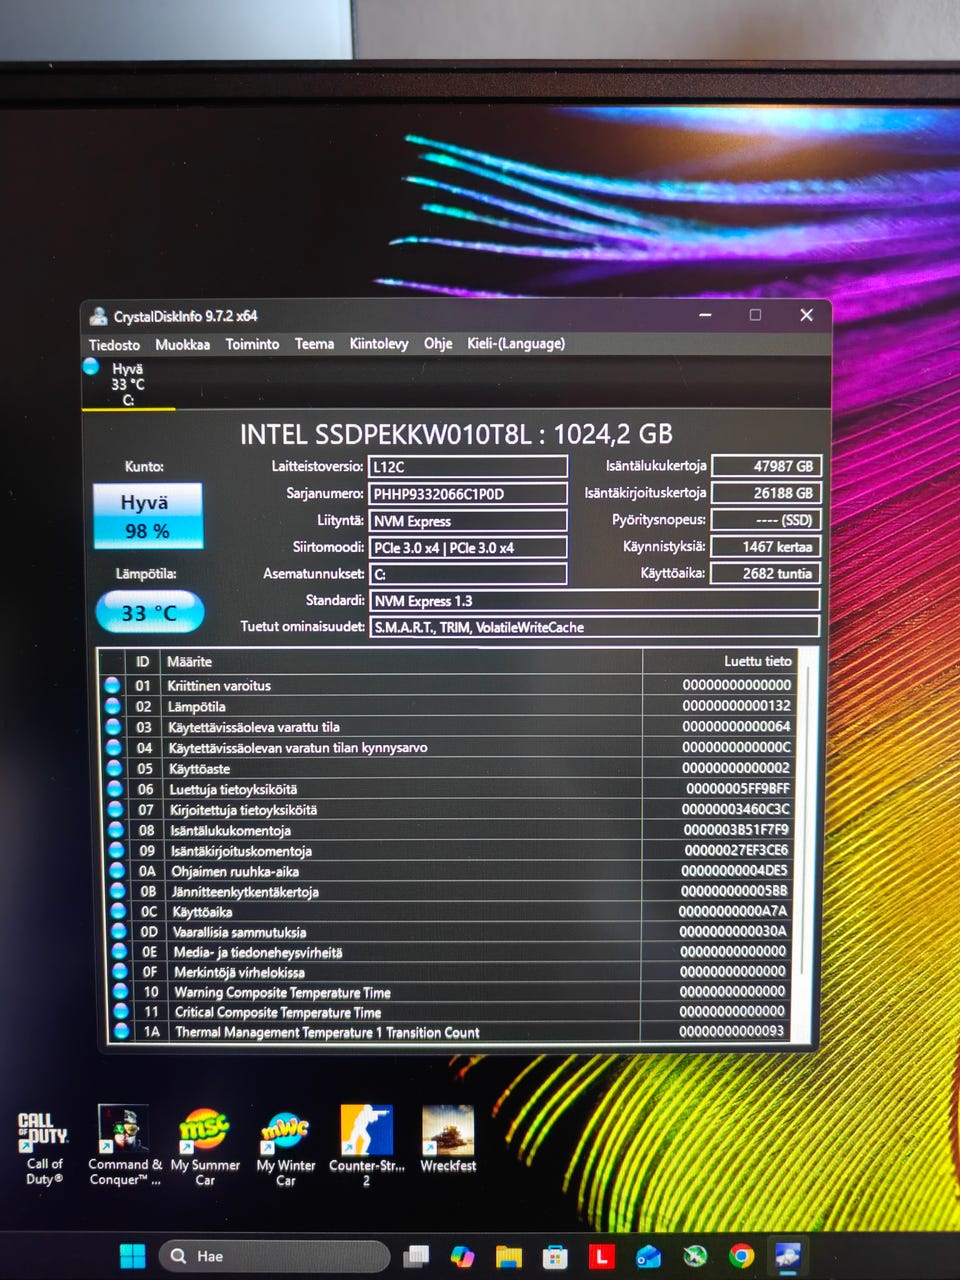Click the 33 °C temperature button
Viewport: 960px width, 1280px height.
(149, 613)
